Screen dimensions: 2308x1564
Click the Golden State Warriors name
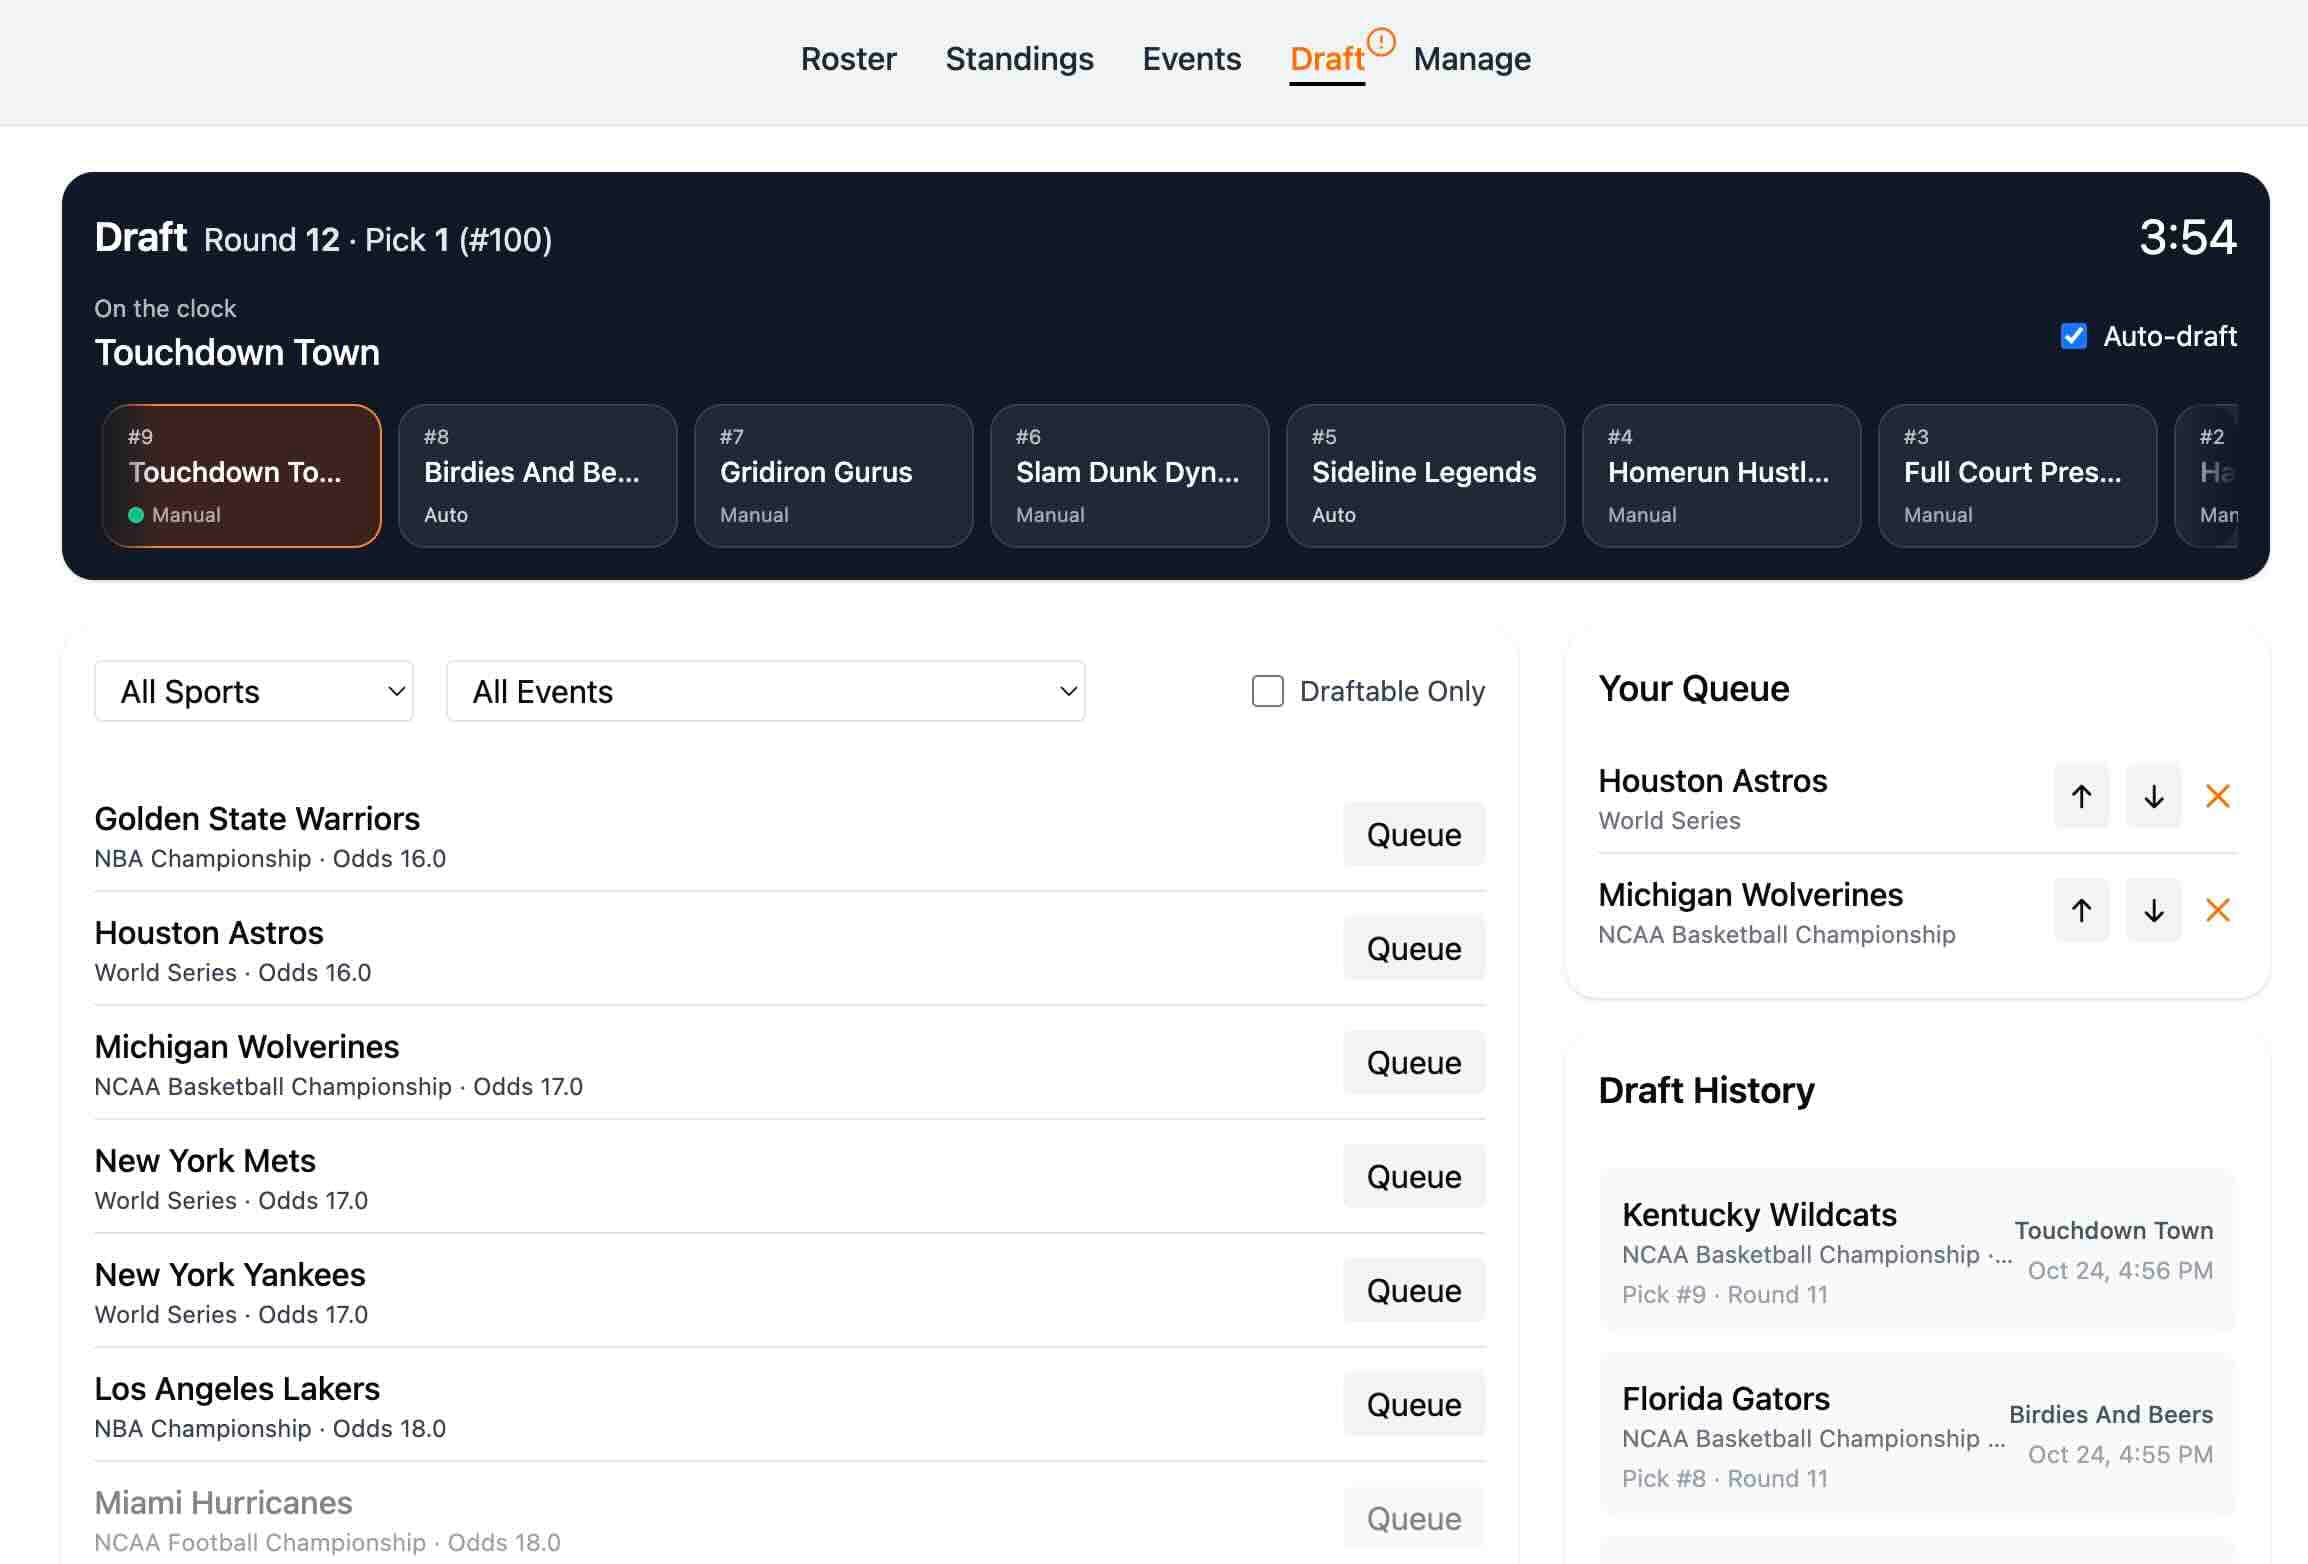pyautogui.click(x=257, y=819)
